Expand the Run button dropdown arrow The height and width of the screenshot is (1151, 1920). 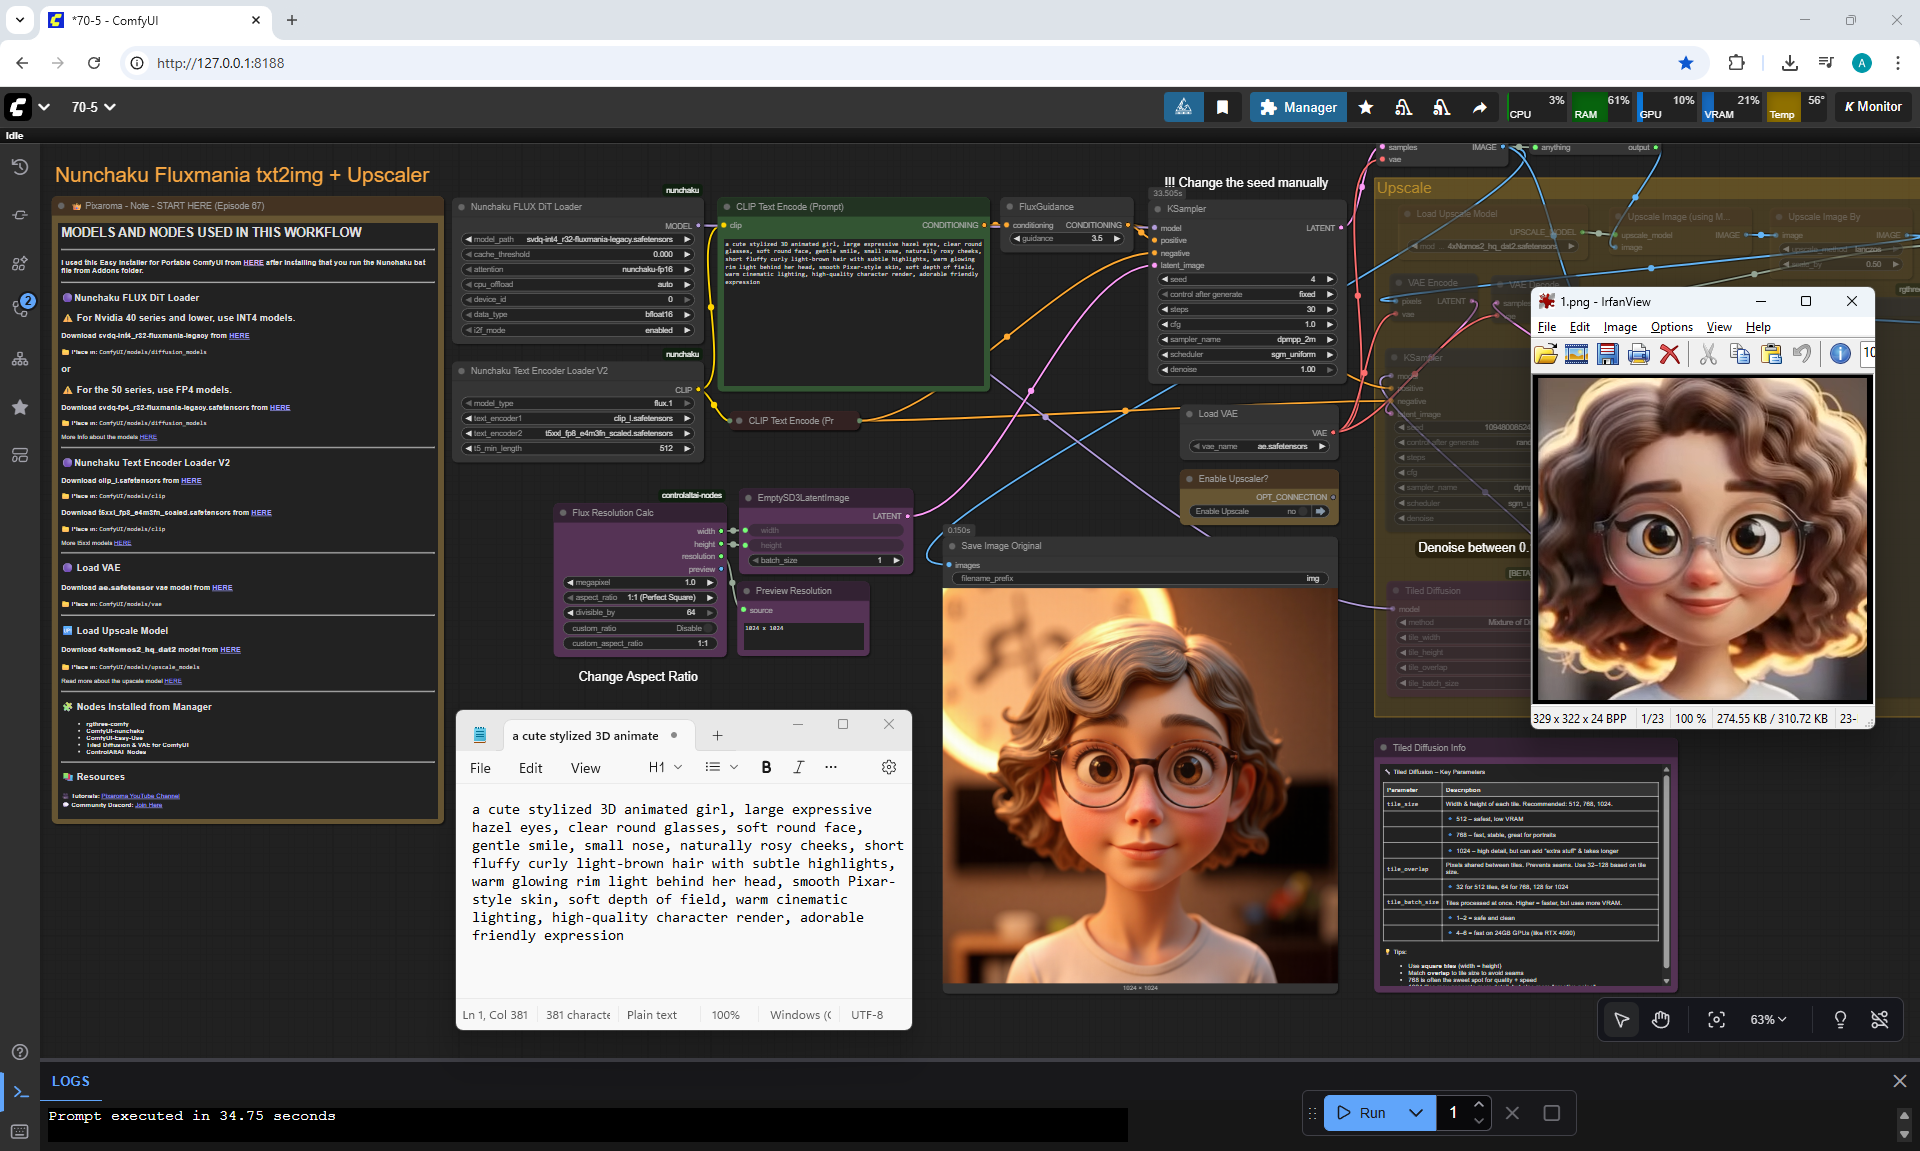(1415, 1113)
